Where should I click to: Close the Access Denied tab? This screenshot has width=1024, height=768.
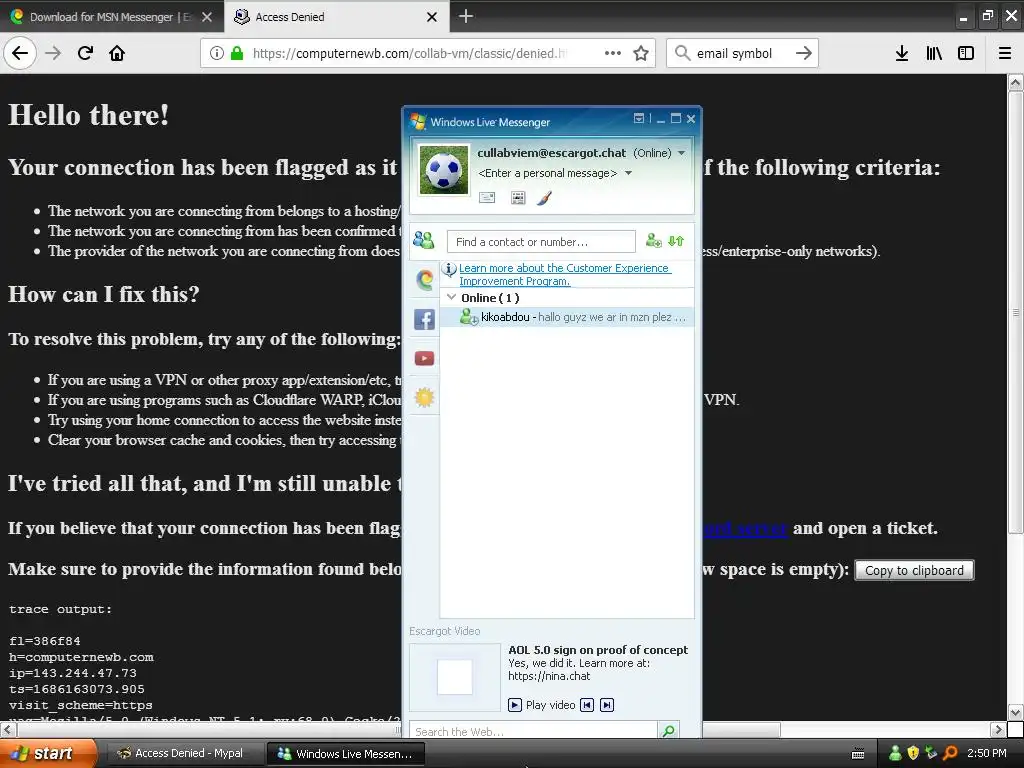pos(432,17)
